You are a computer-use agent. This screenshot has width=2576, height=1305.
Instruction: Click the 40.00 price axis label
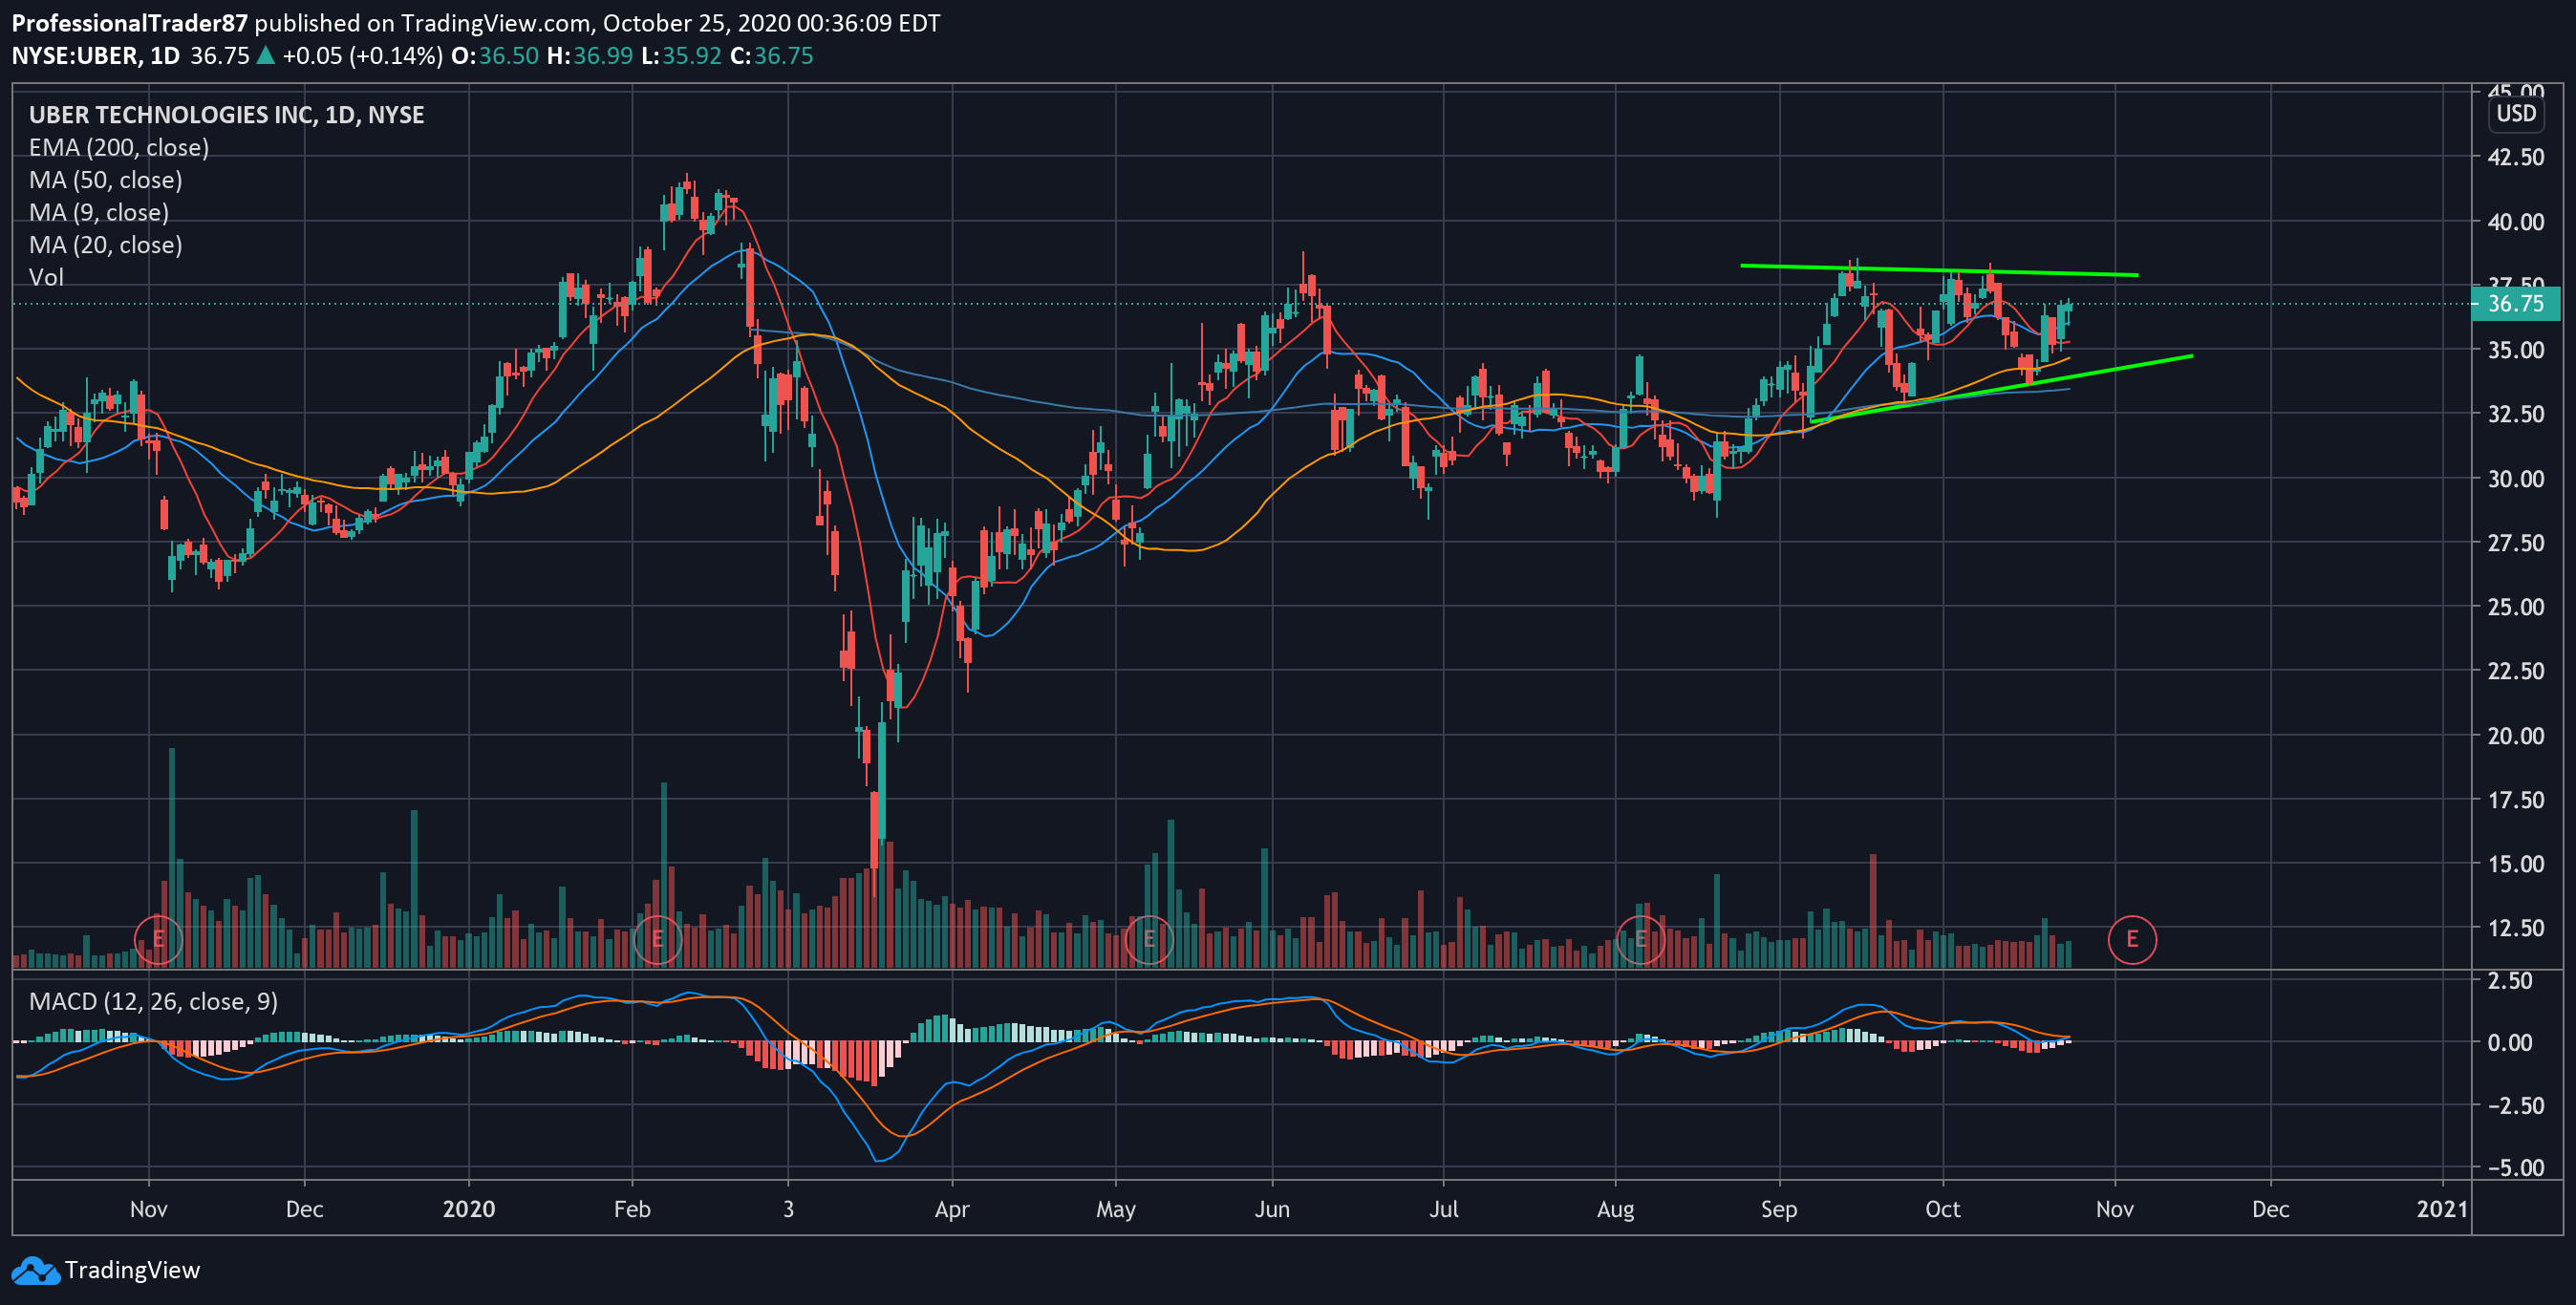point(2515,221)
